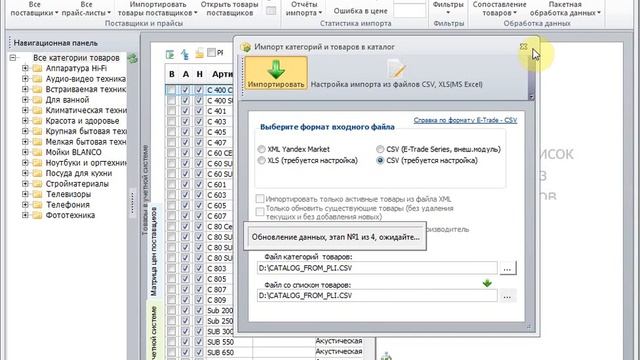Switch to Товары в учетной системе vertical tab

(145, 190)
